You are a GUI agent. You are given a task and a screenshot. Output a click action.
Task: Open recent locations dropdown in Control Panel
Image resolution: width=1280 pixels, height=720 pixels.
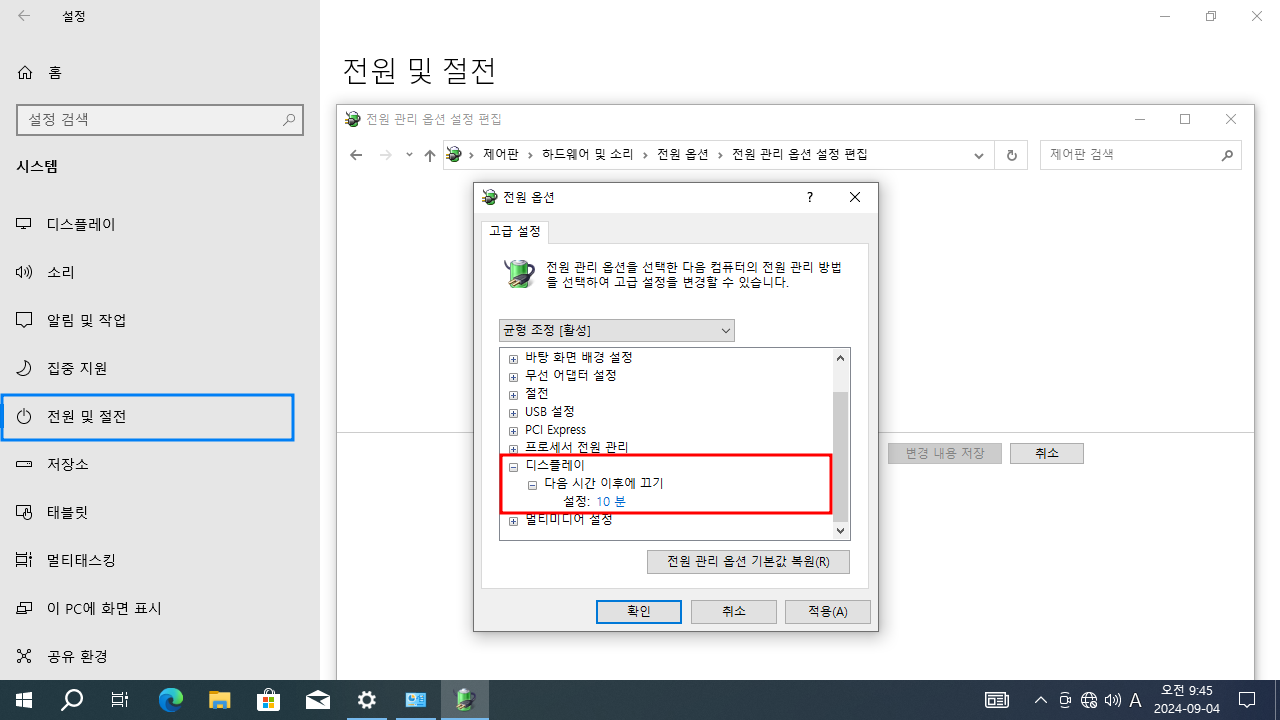(409, 155)
